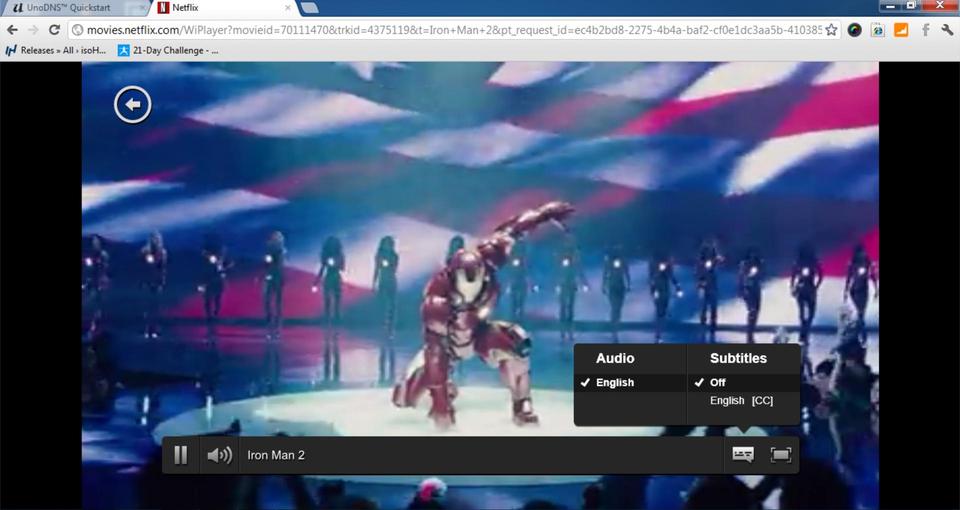Reload the current page
Viewport: 960px width, 510px height.
tap(54, 30)
